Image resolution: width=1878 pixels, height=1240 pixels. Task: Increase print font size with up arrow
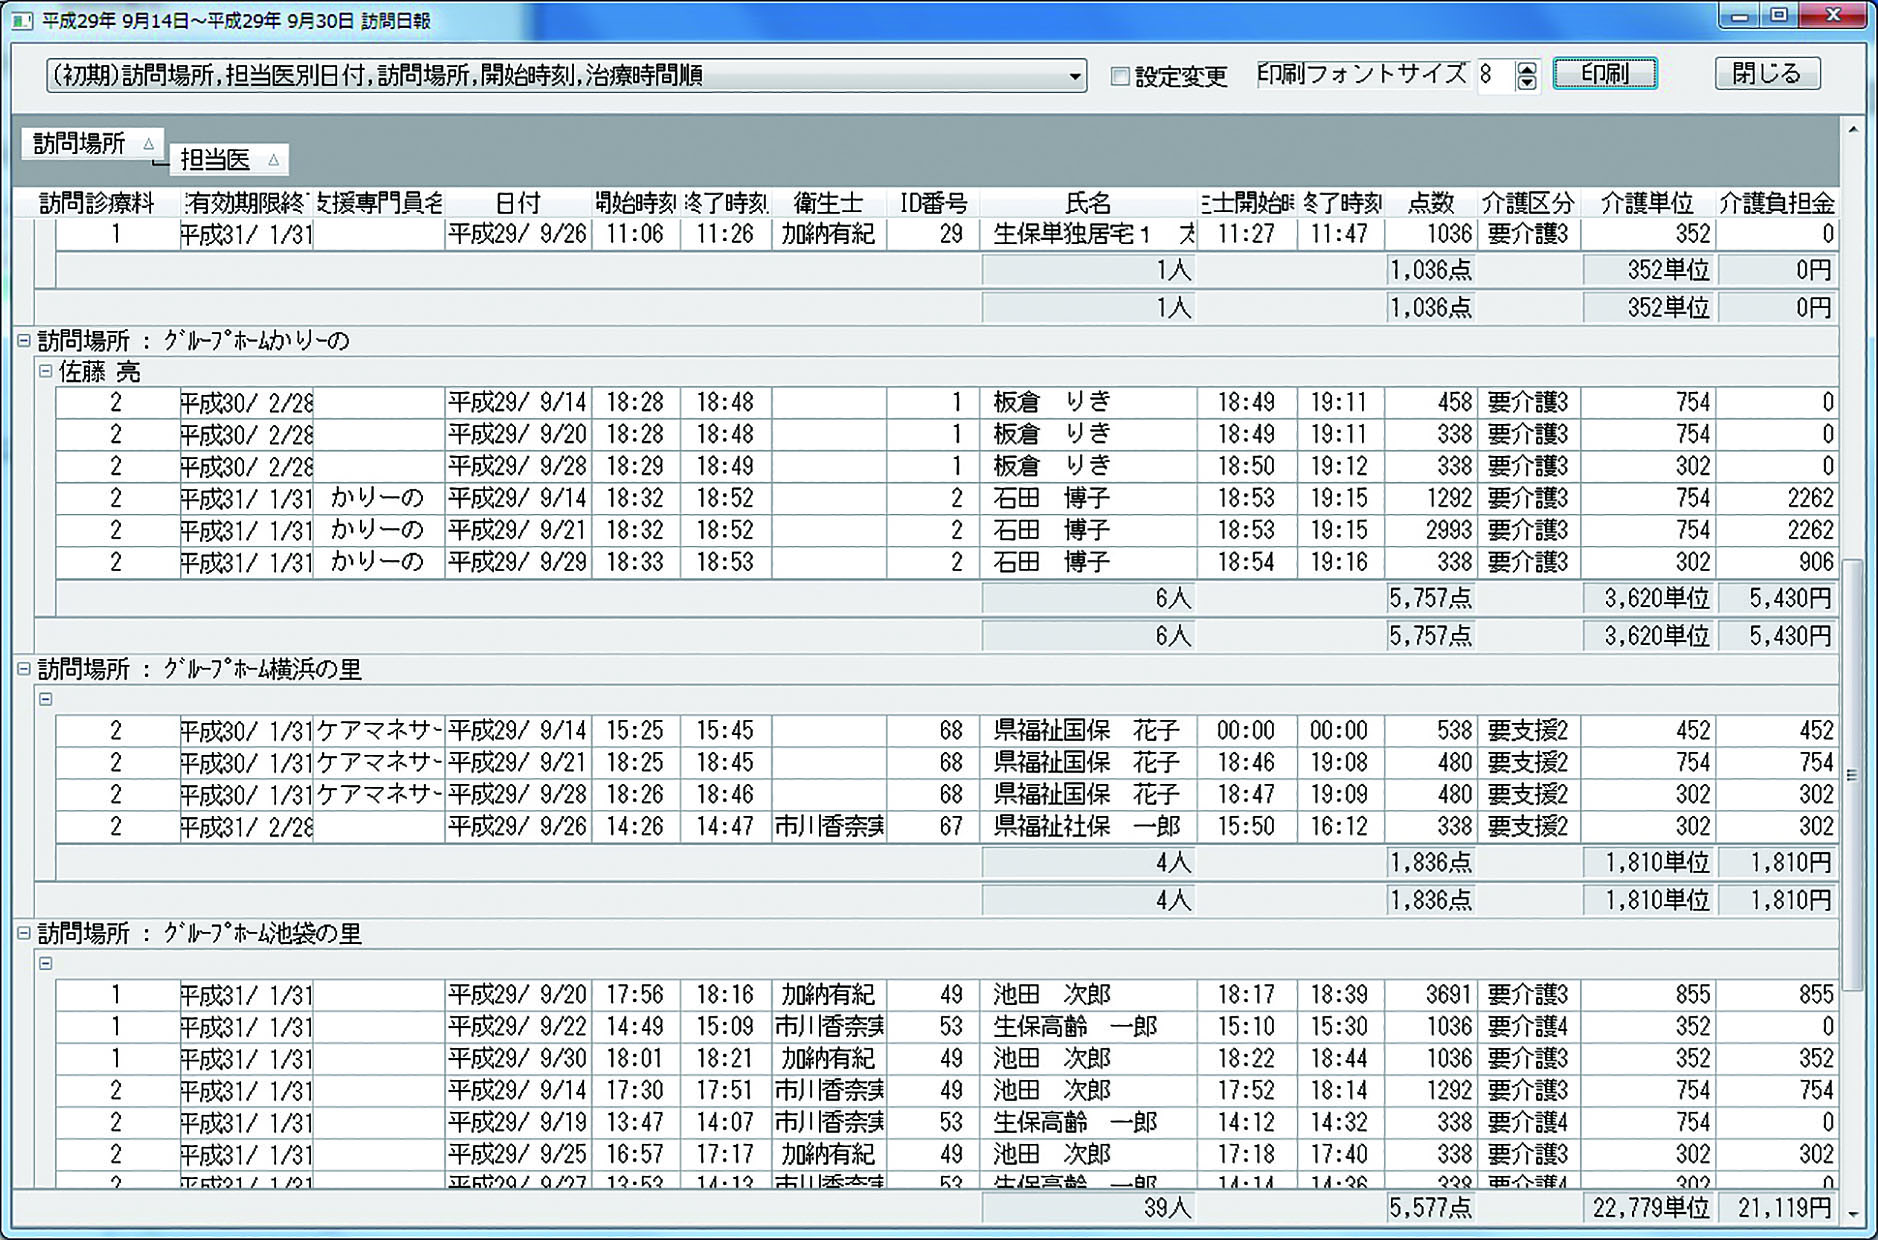1526,68
